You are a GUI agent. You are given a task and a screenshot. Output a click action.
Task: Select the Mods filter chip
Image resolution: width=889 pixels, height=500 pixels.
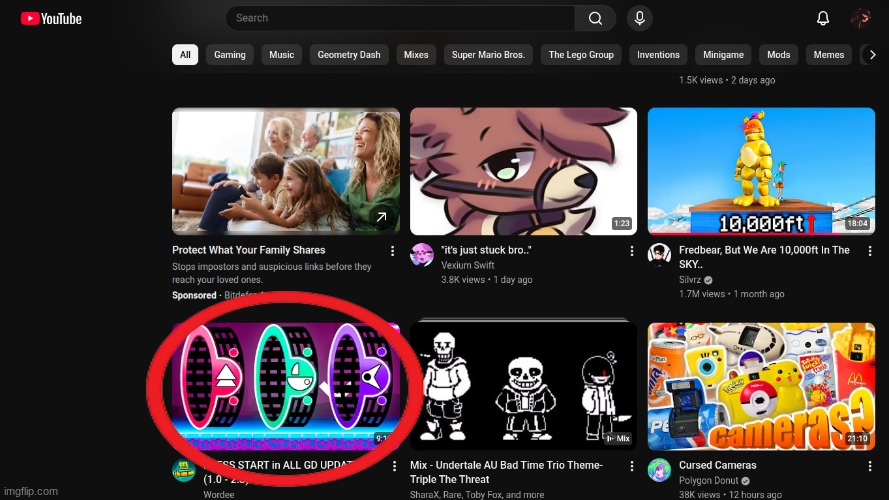pyautogui.click(x=778, y=55)
